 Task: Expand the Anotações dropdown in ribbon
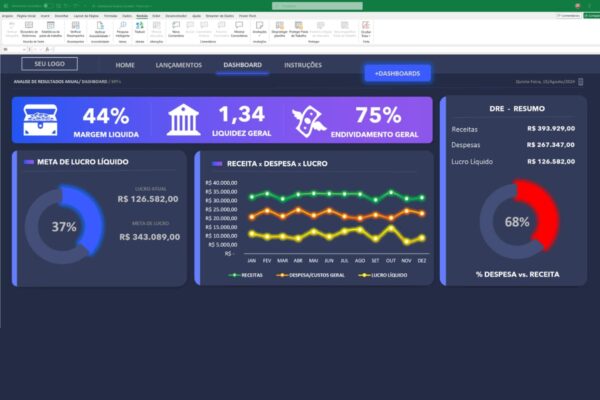pos(259,34)
